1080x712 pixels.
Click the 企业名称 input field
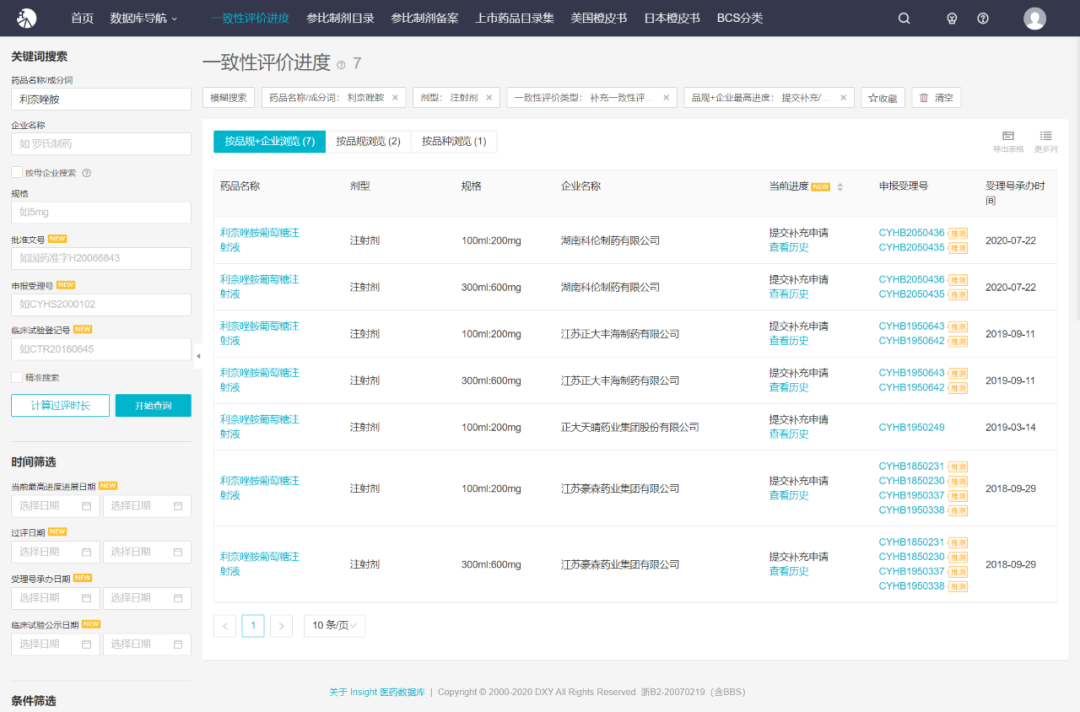pyautogui.click(x=101, y=144)
